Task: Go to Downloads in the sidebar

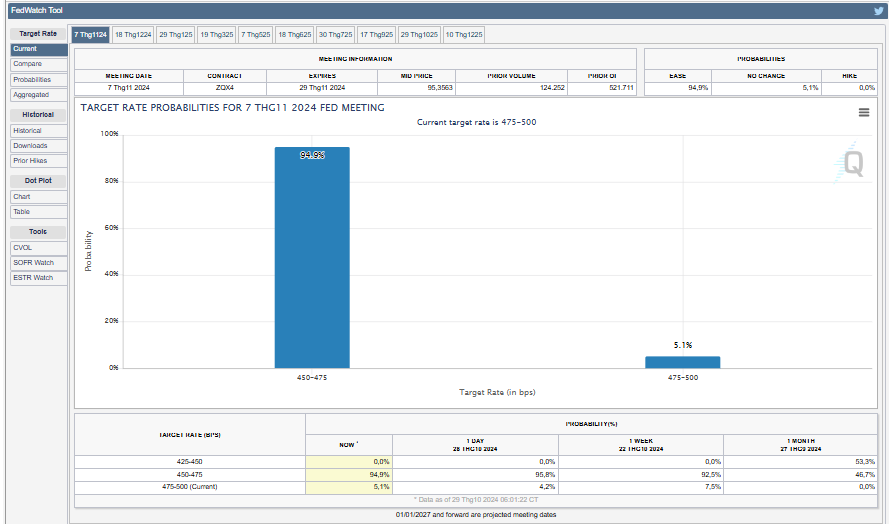Action: coord(38,146)
